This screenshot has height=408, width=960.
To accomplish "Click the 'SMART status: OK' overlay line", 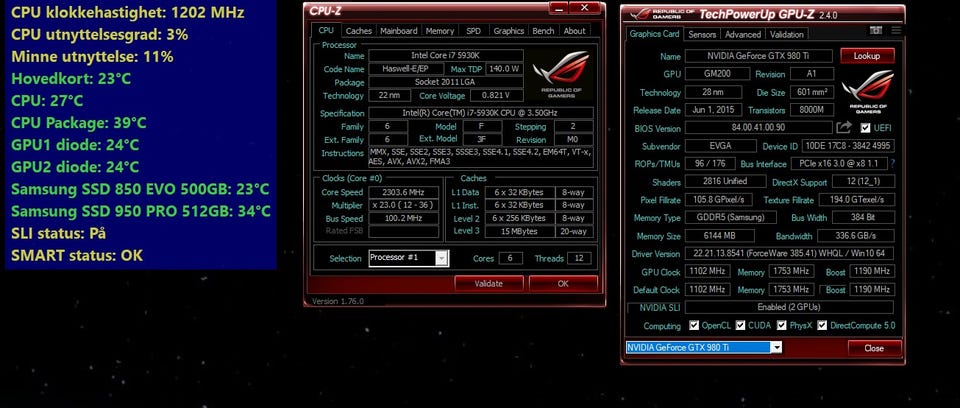I will (x=77, y=255).
